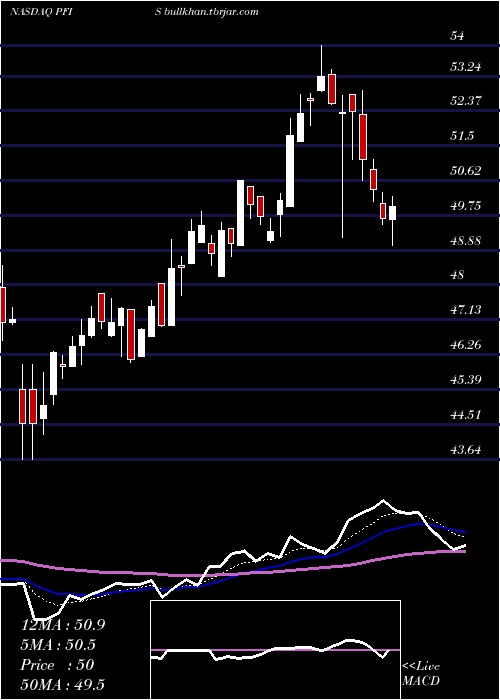Click the 50.62 price axis label

(466, 171)
